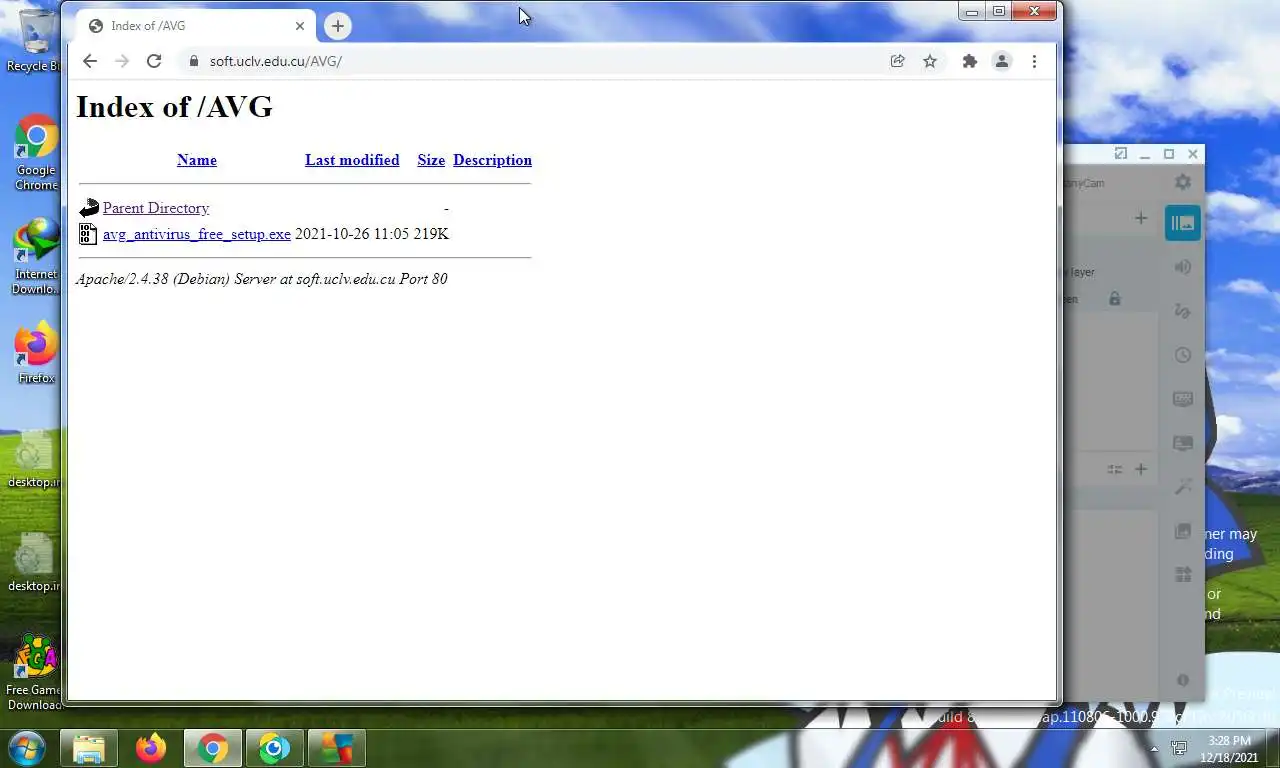This screenshot has height=768, width=1280.
Task: Open the Firefox desktop shortcut
Action: tap(36, 353)
